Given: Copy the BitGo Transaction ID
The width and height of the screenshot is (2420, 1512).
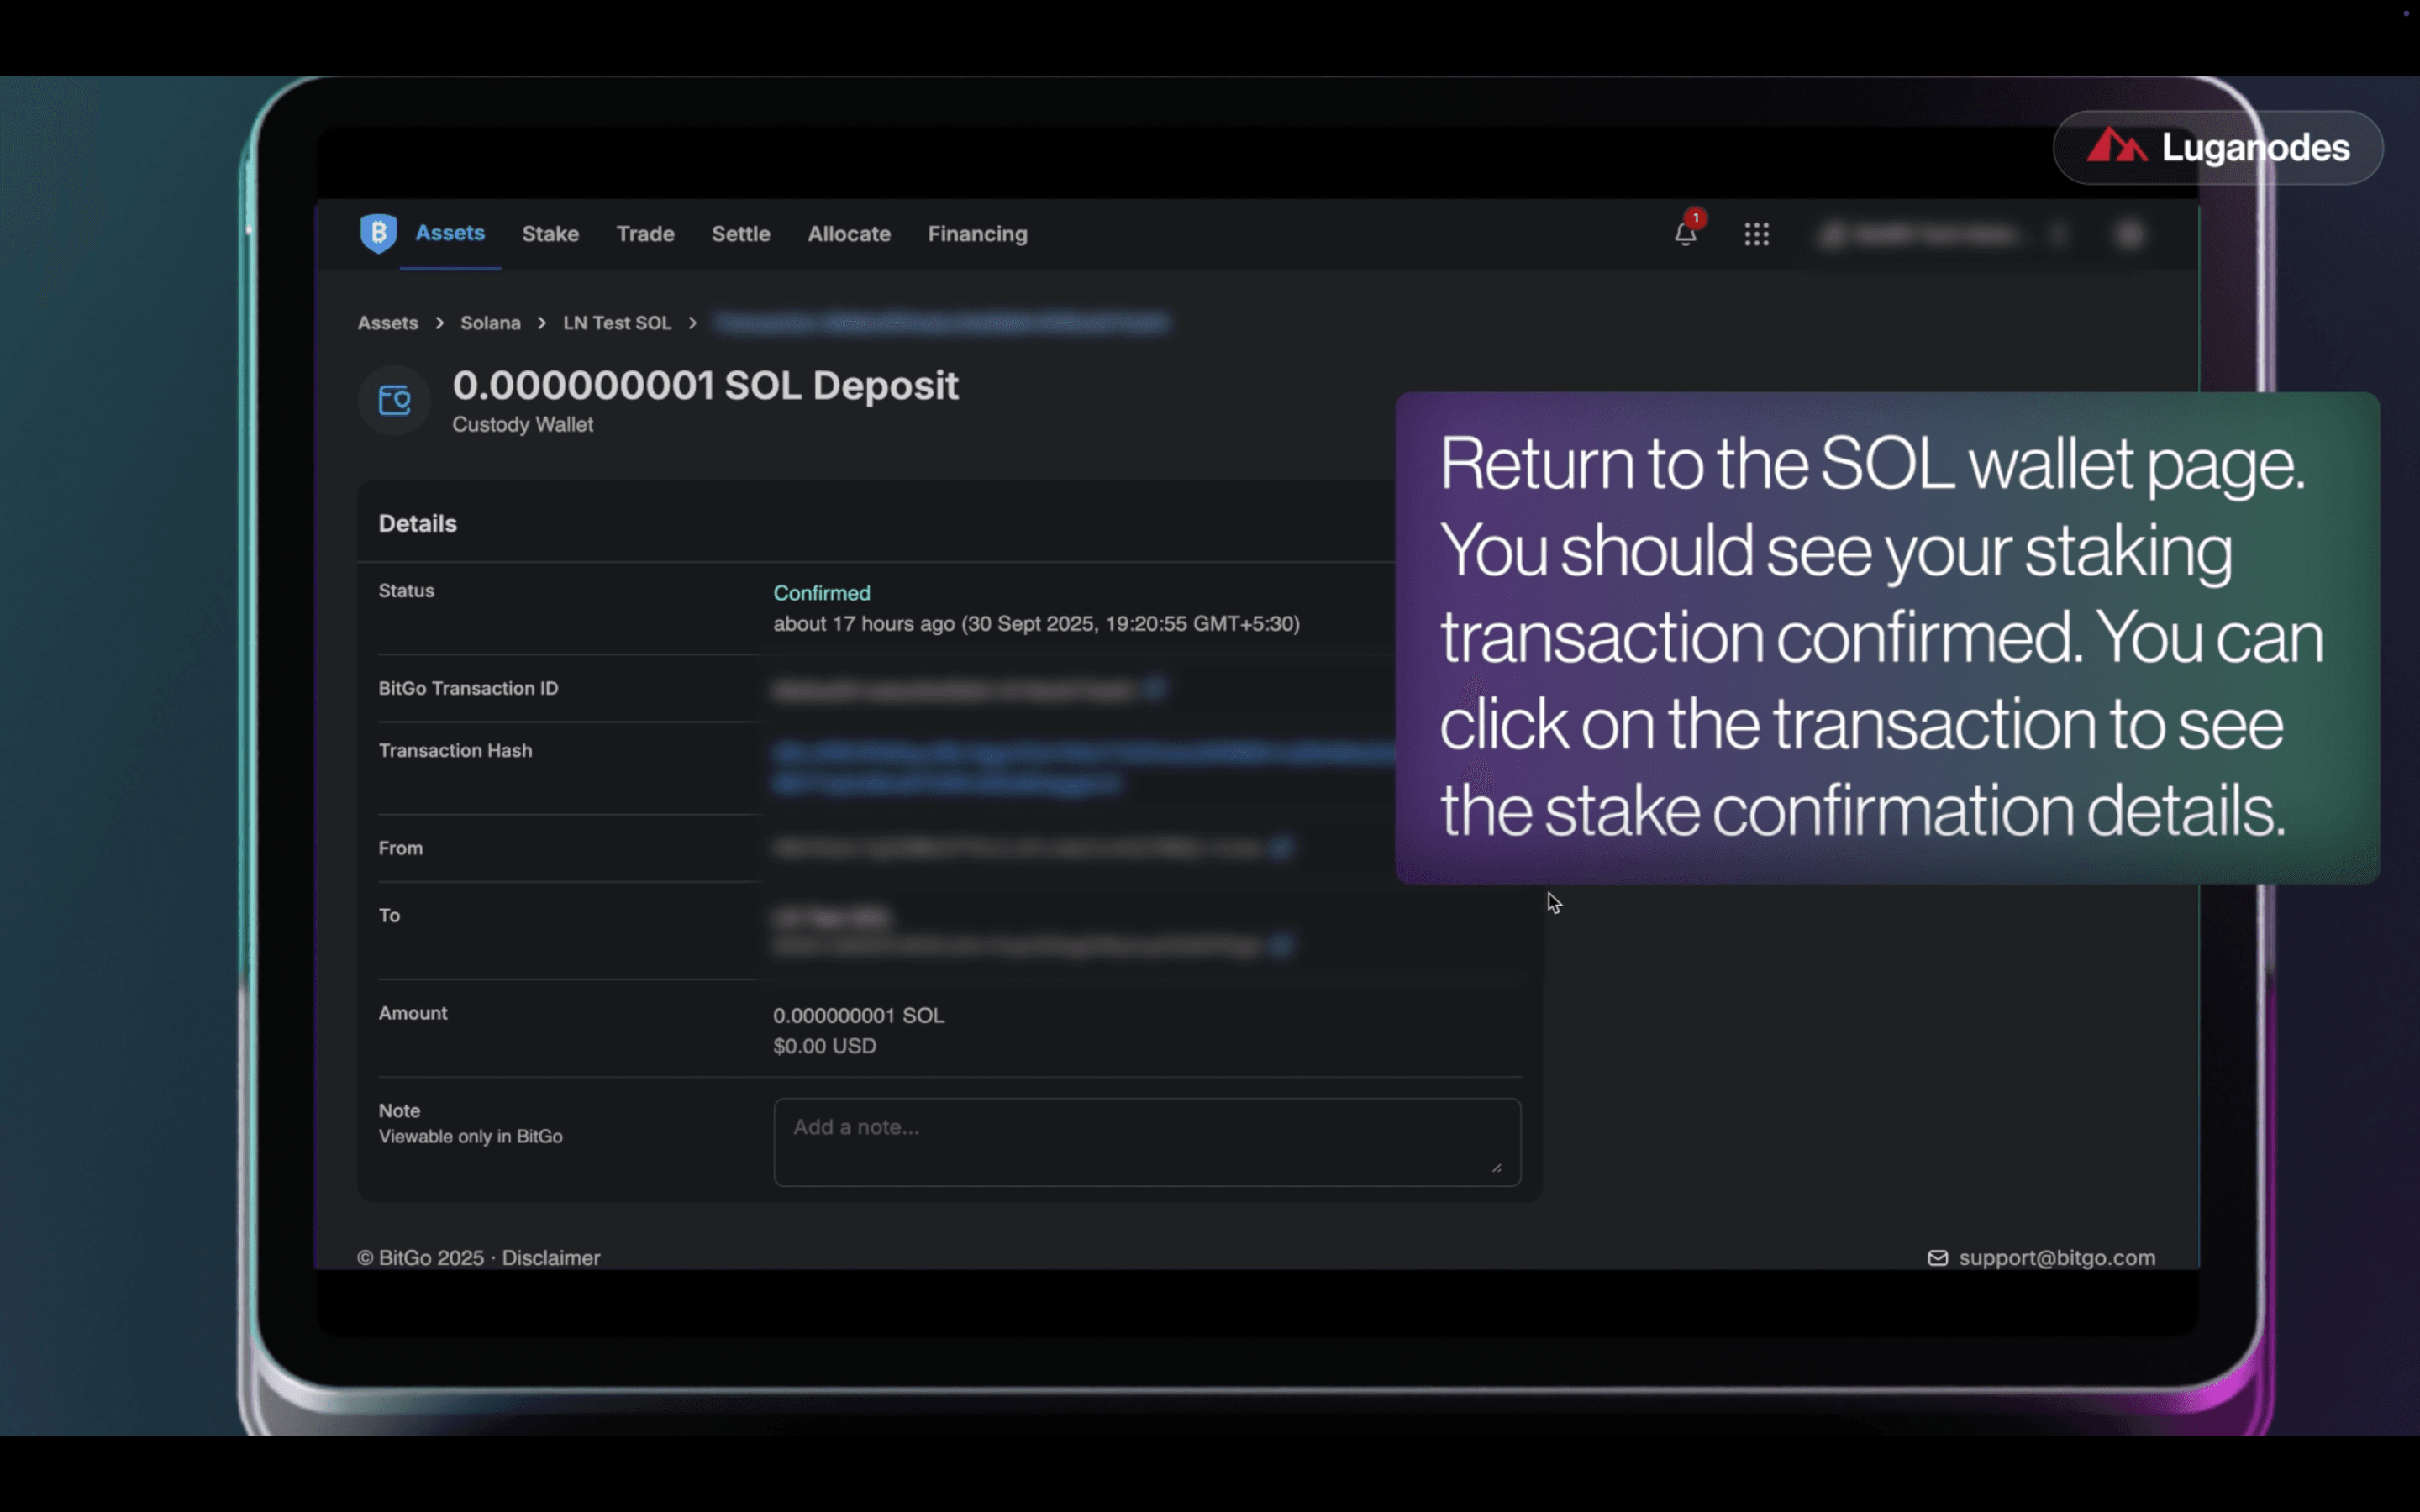Looking at the screenshot, I should tap(1155, 688).
